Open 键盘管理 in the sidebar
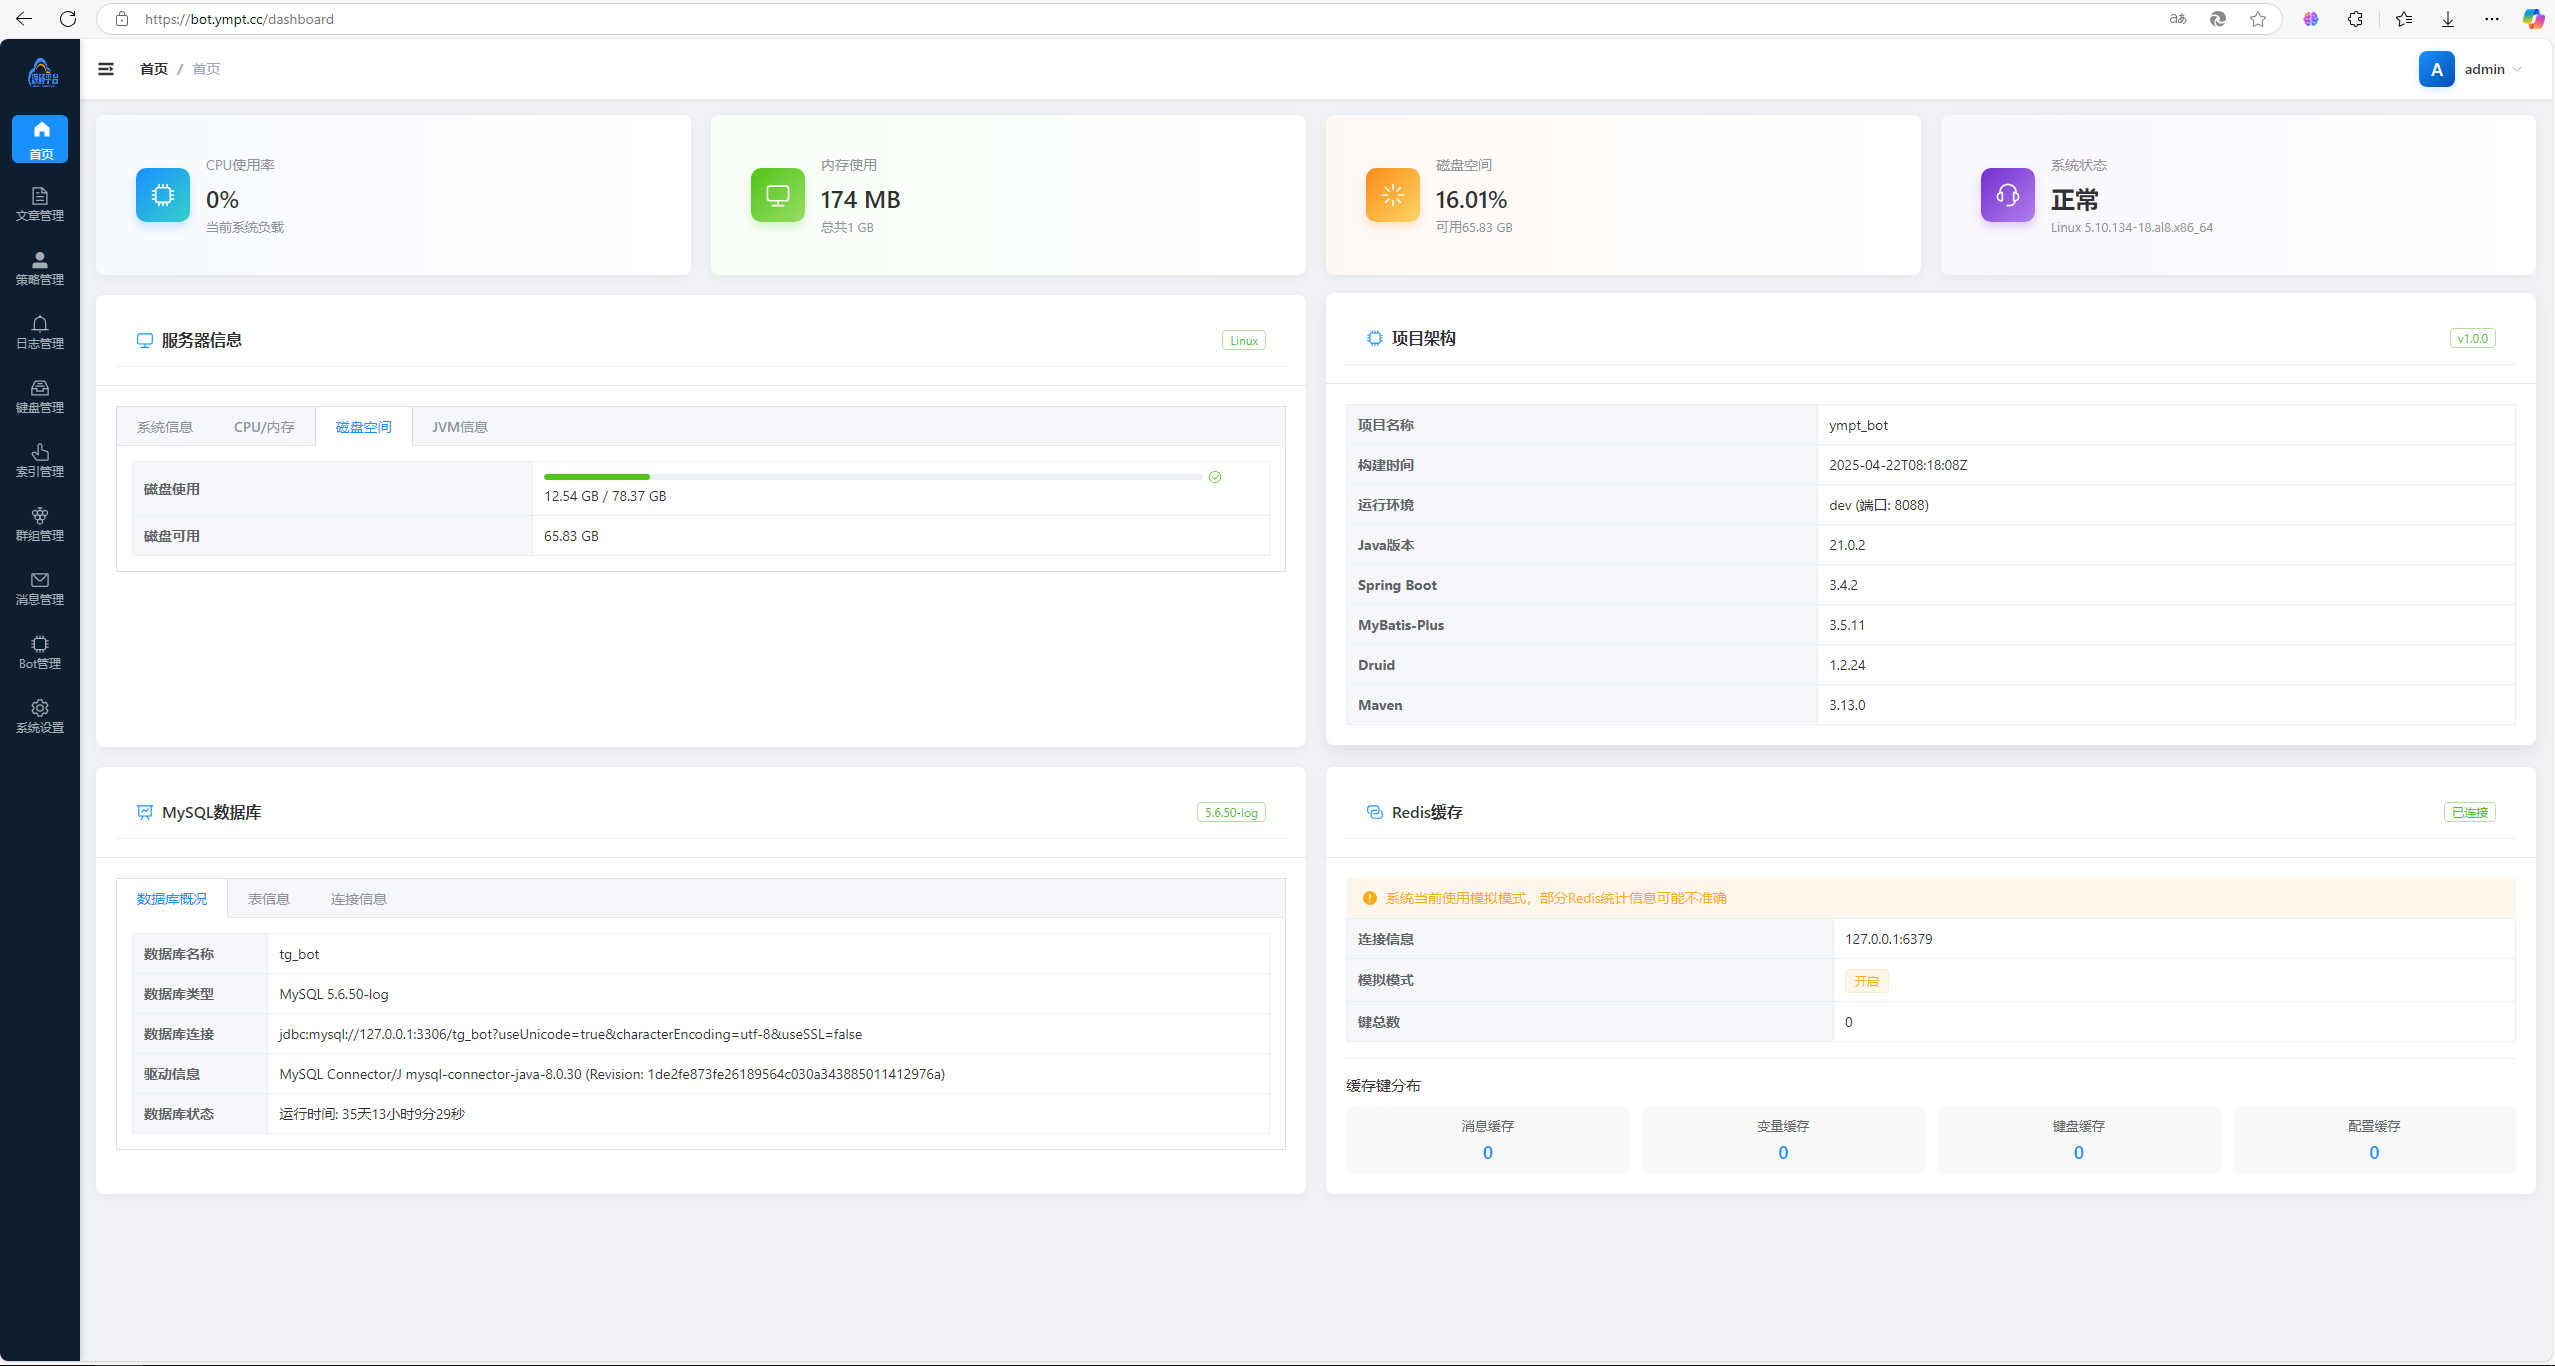The height and width of the screenshot is (1366, 2555). pyautogui.click(x=40, y=395)
